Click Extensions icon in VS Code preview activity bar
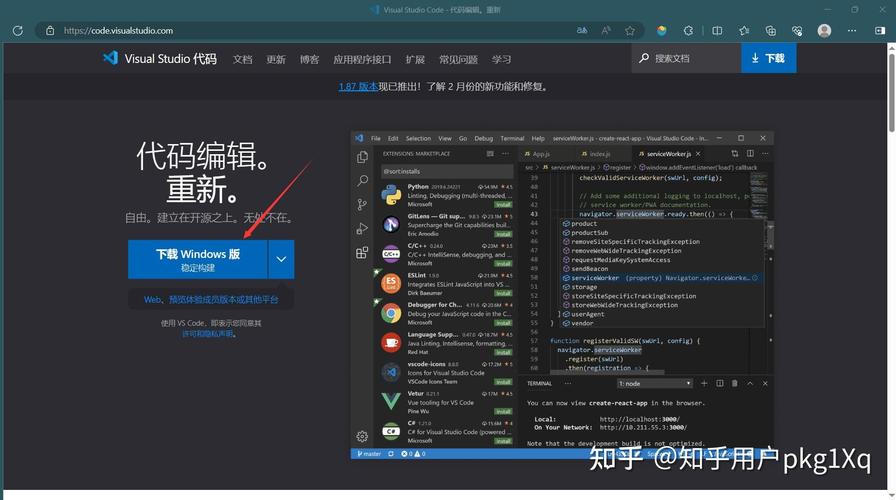This screenshot has height=500, width=896. [362, 253]
